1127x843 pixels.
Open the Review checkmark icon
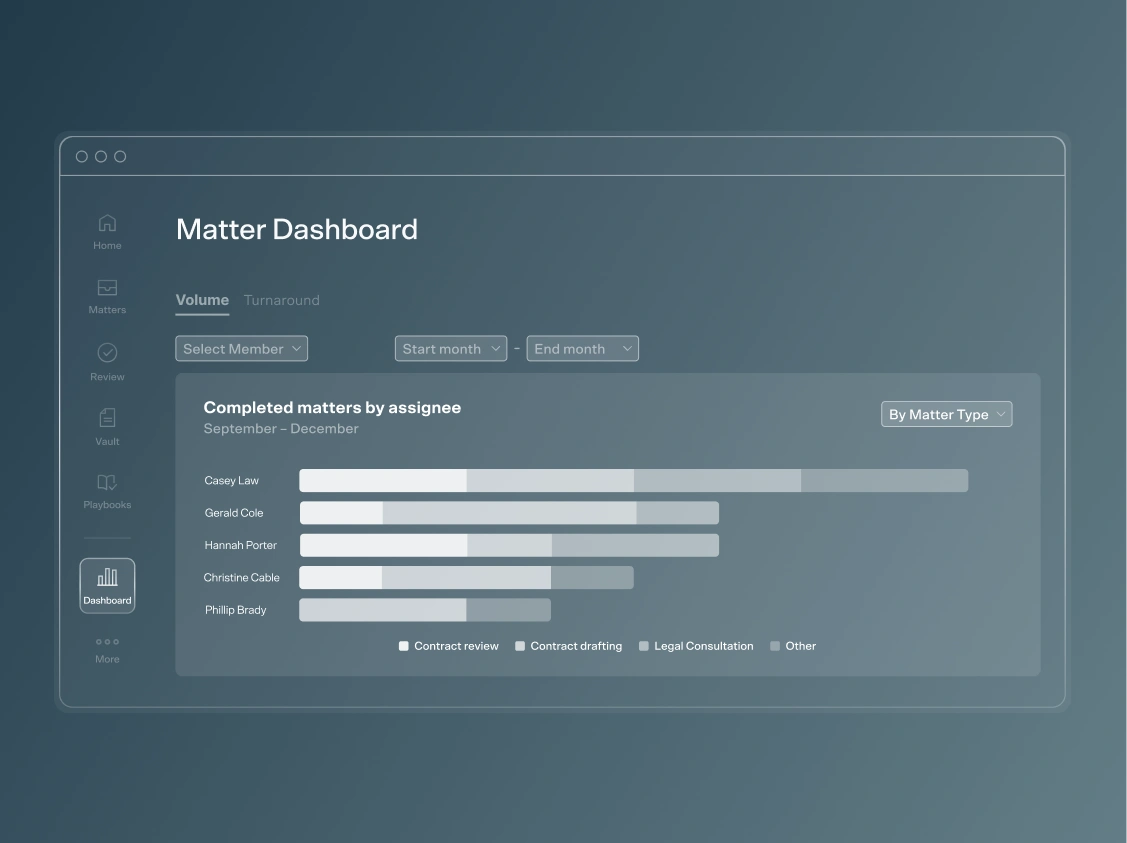tap(107, 352)
